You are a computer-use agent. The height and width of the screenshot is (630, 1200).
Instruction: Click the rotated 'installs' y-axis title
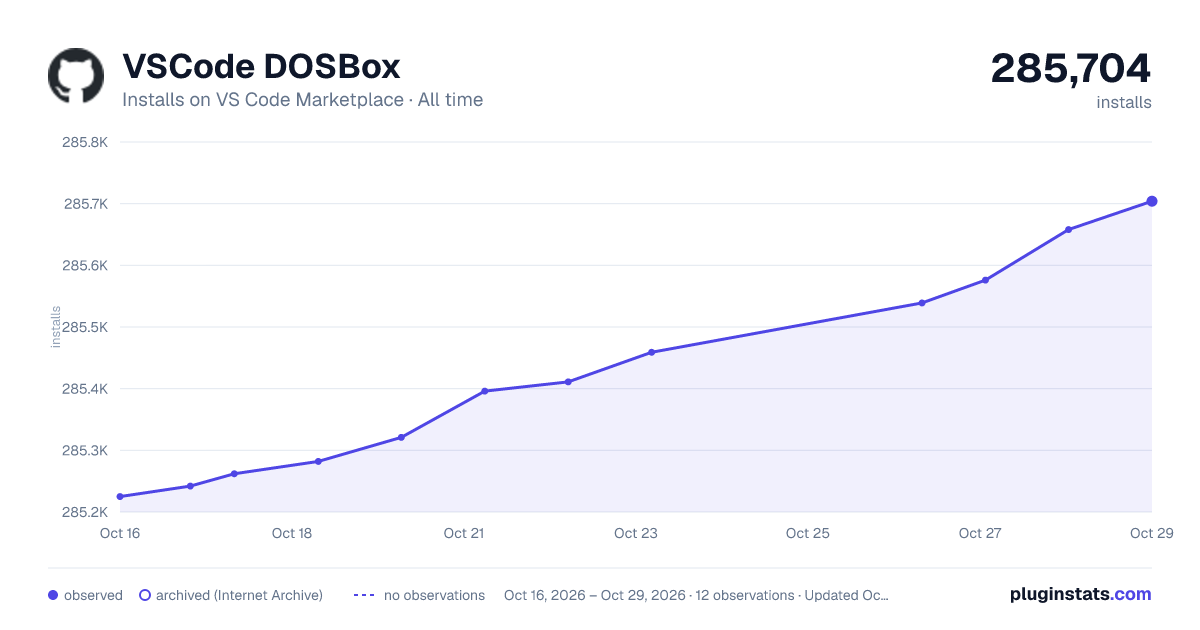56,327
